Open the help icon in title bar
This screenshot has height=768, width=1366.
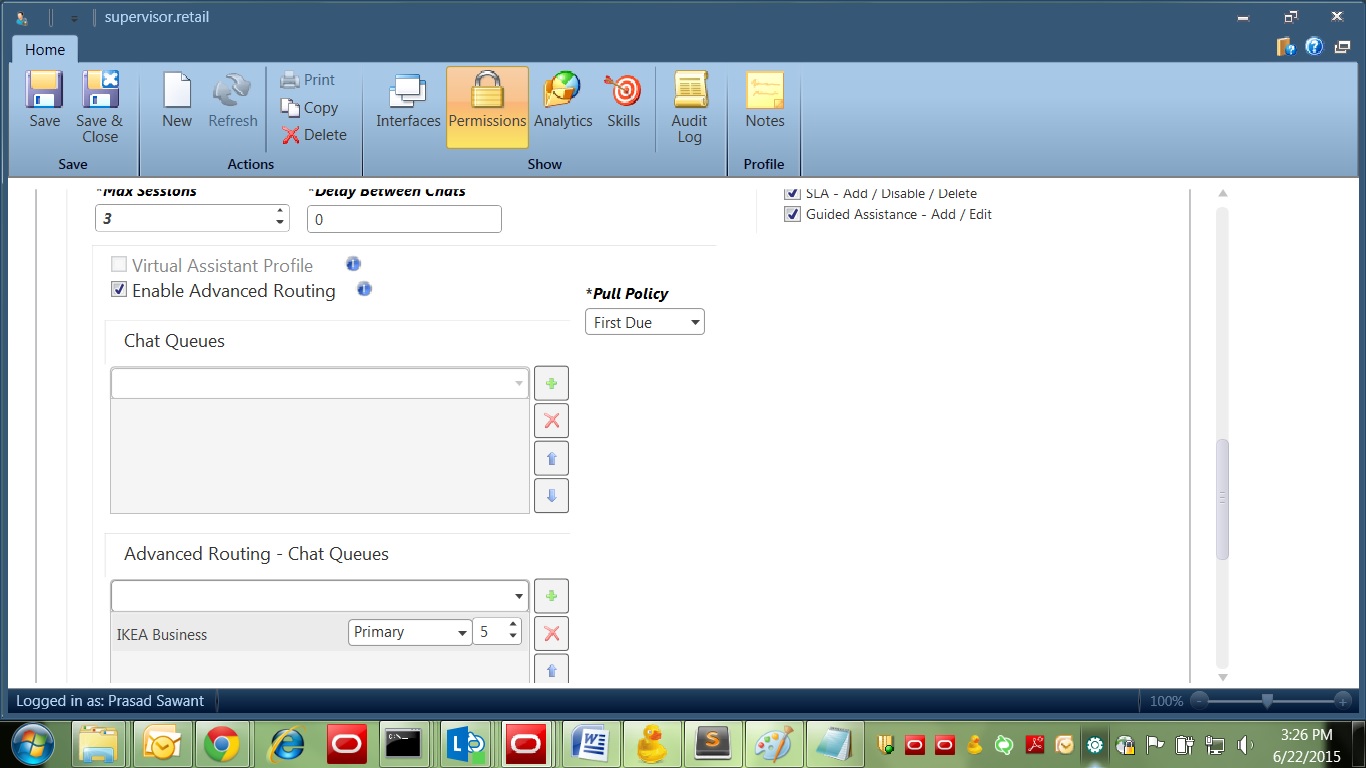coord(1315,46)
